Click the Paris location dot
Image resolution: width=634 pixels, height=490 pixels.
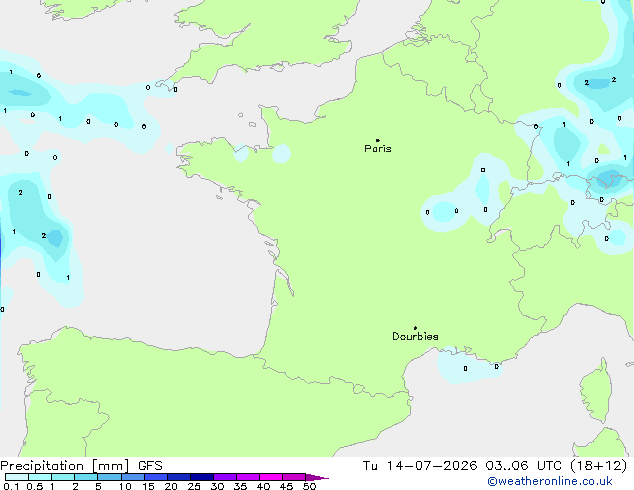point(378,140)
